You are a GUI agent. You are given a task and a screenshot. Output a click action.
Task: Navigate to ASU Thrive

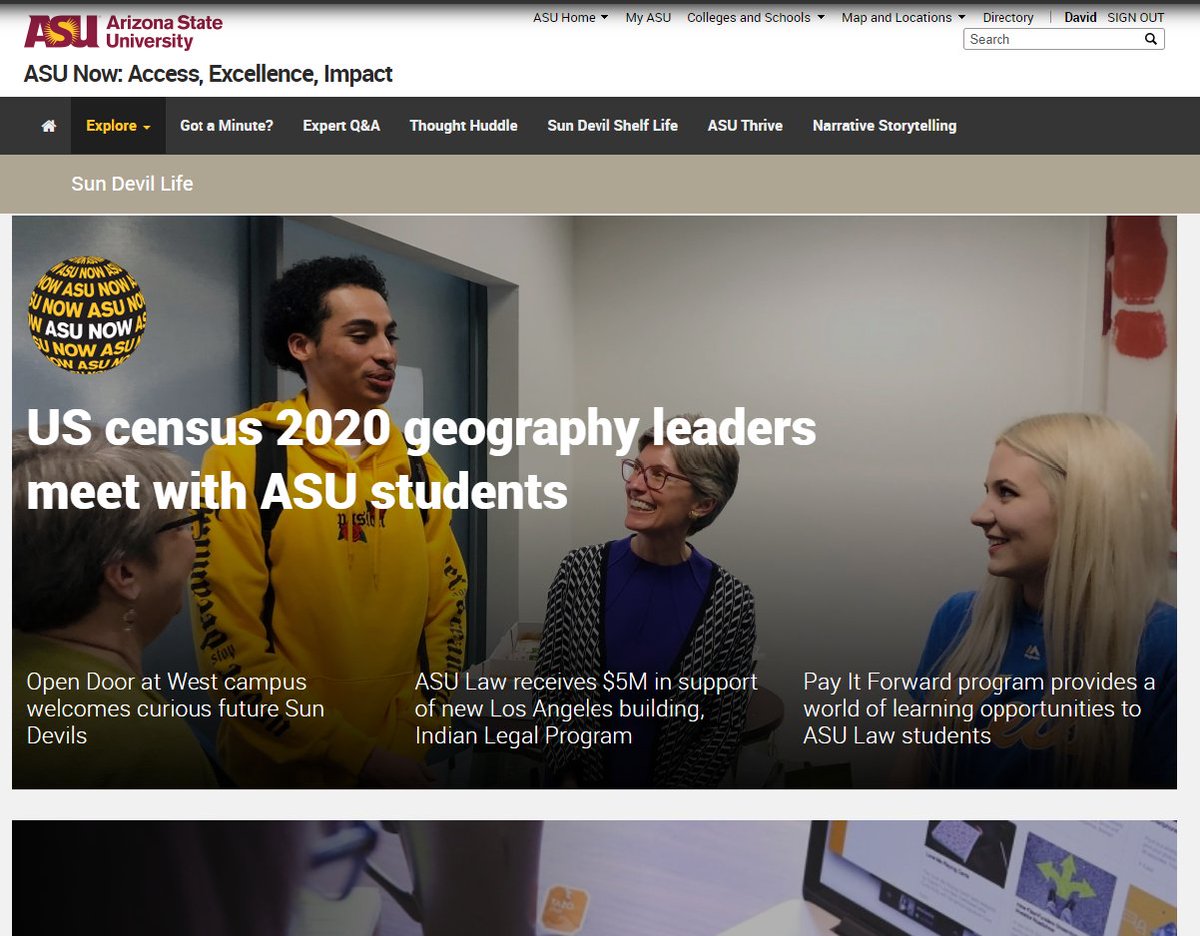[x=745, y=126]
